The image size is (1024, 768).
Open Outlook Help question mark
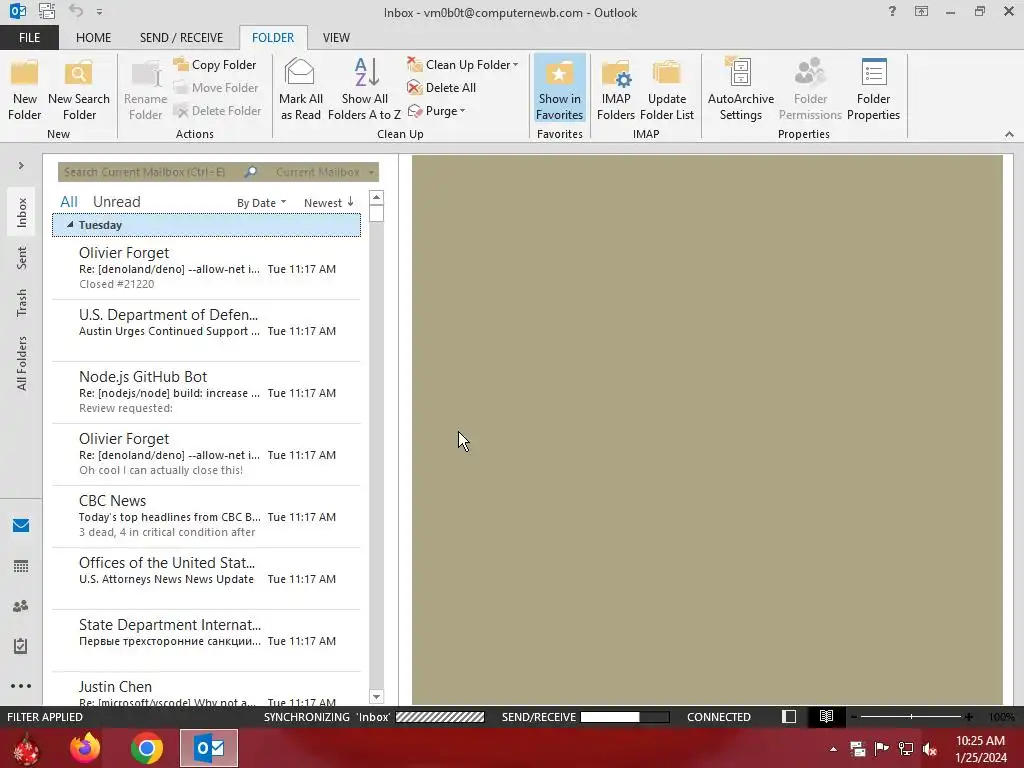(892, 11)
